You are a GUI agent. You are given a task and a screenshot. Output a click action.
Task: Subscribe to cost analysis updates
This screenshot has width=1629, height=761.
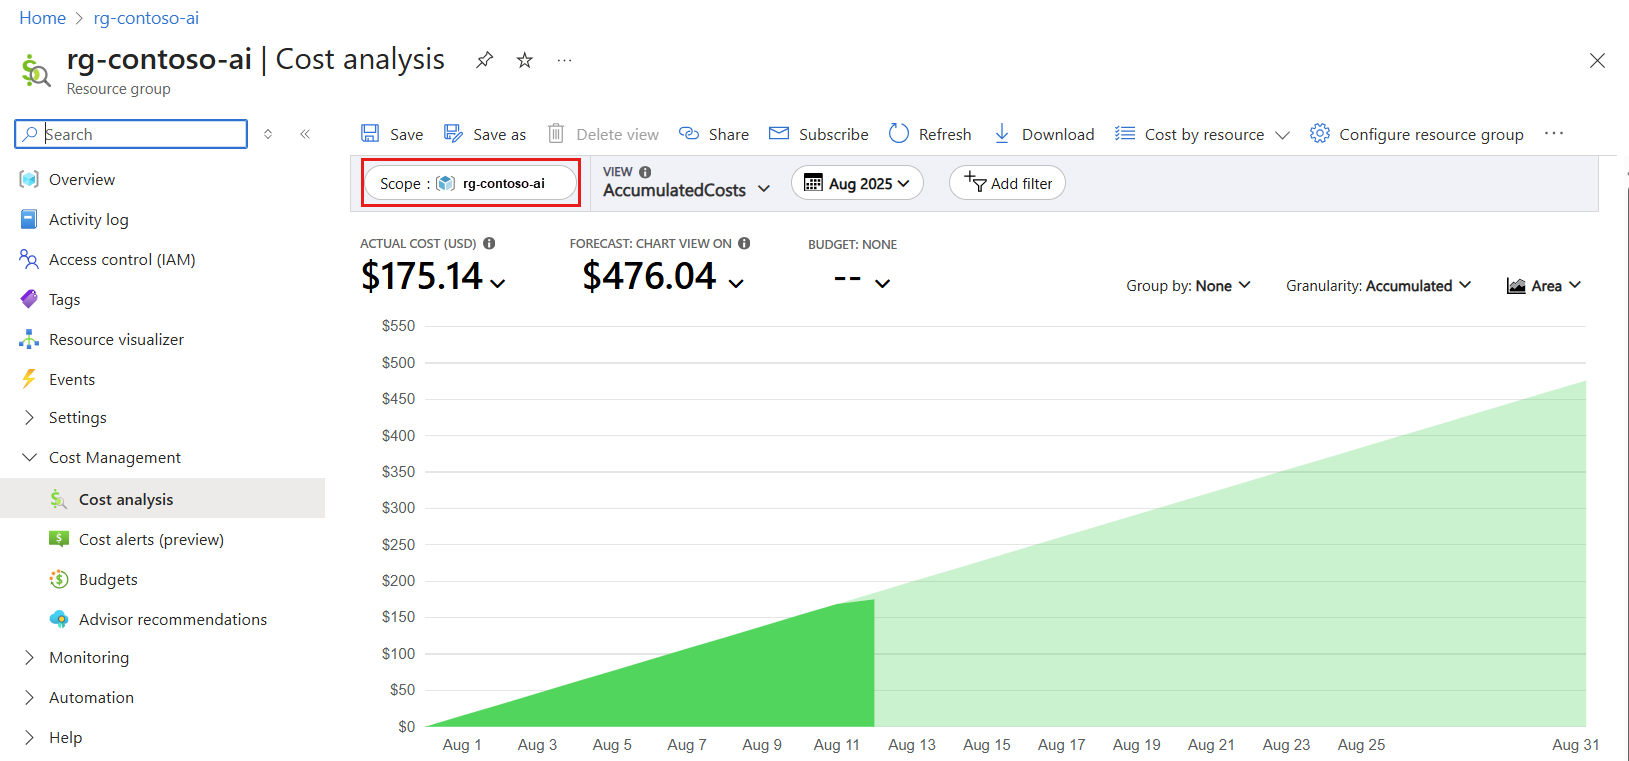click(819, 134)
